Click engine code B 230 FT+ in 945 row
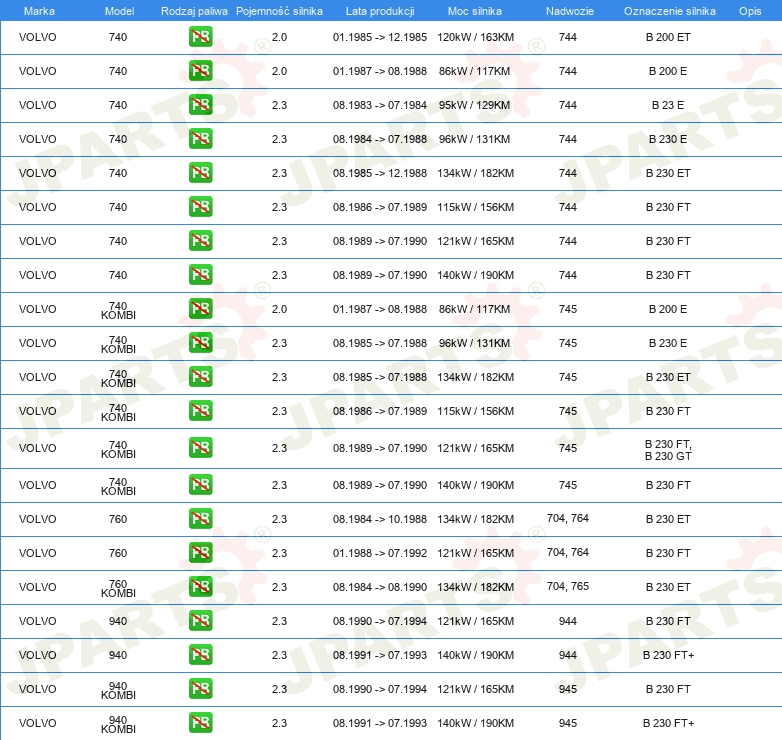The height and width of the screenshot is (740, 782). click(668, 722)
